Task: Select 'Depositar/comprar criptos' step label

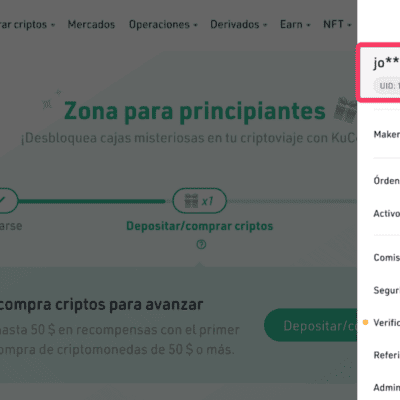Action: point(199,226)
